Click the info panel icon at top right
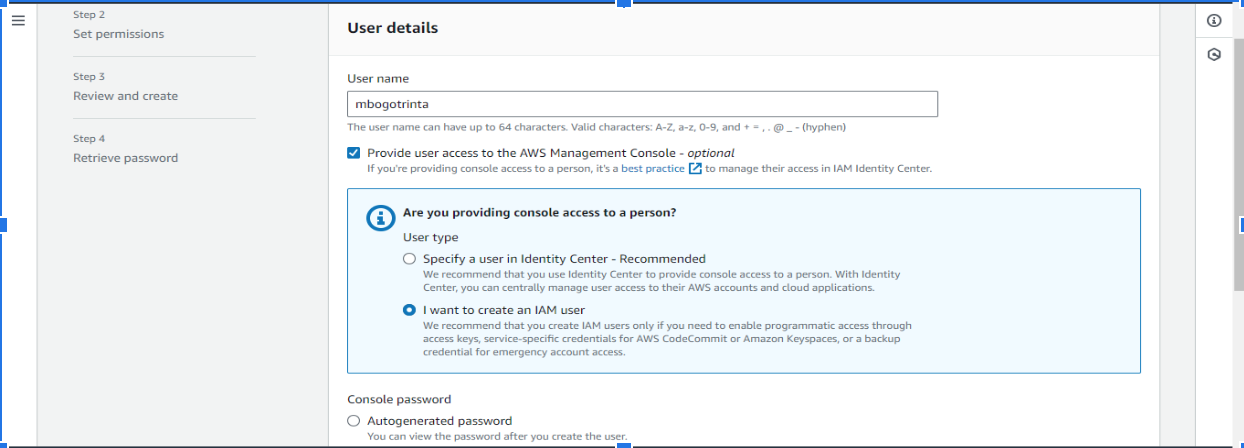The height and width of the screenshot is (448, 1244). pos(1214,21)
